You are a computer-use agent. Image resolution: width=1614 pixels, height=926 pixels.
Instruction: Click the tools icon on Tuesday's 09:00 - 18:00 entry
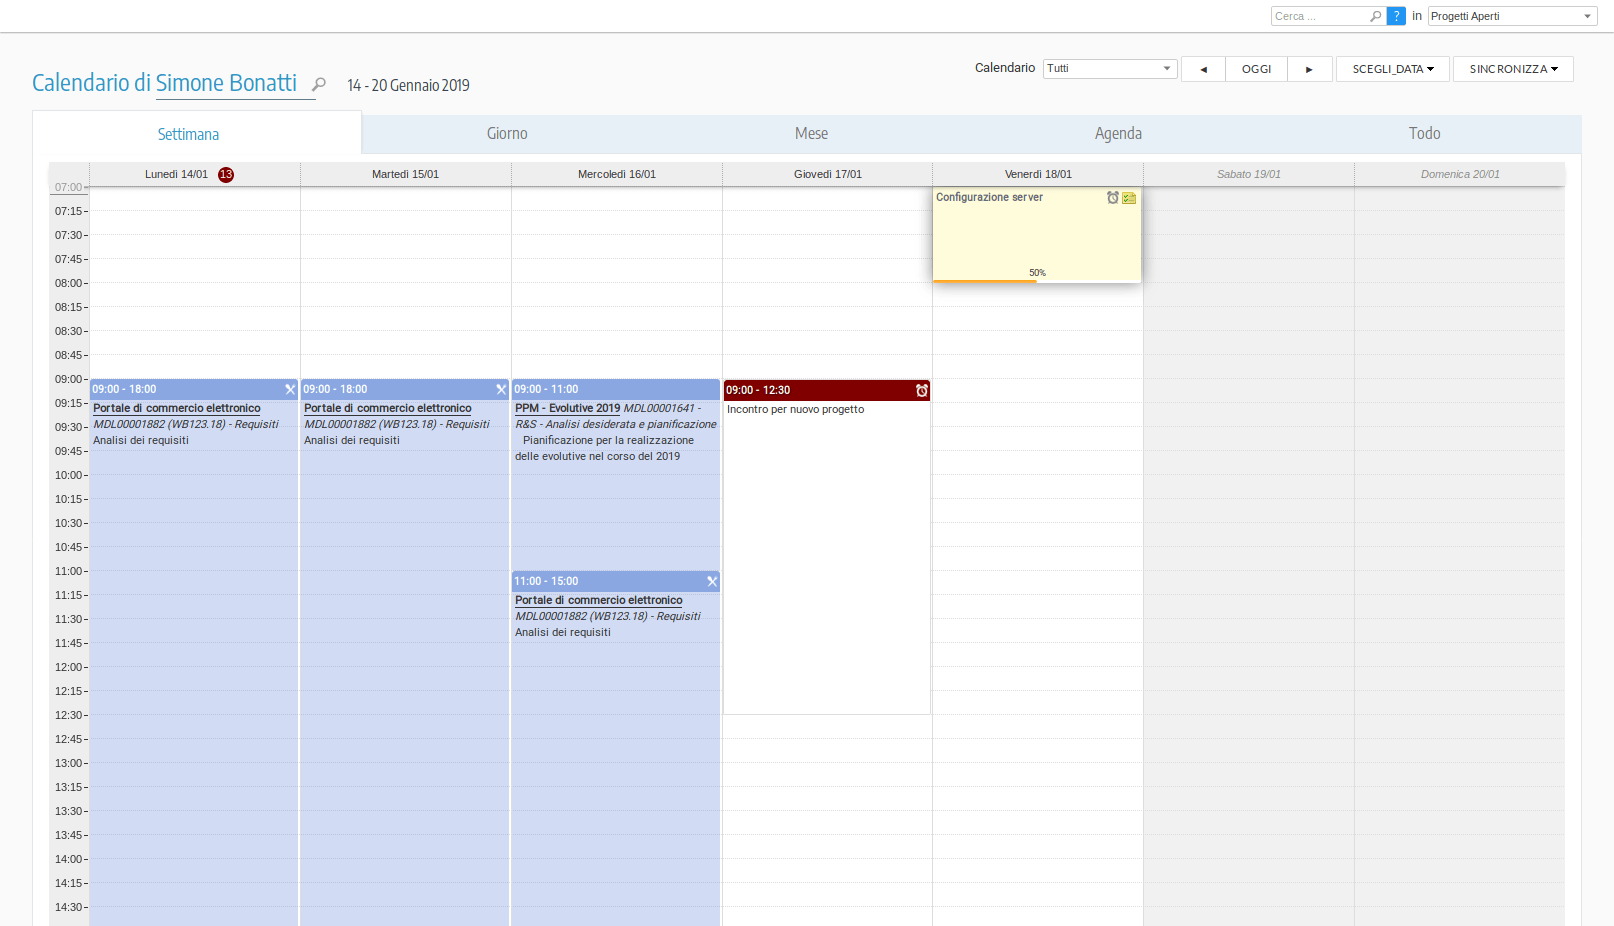tap(501, 389)
